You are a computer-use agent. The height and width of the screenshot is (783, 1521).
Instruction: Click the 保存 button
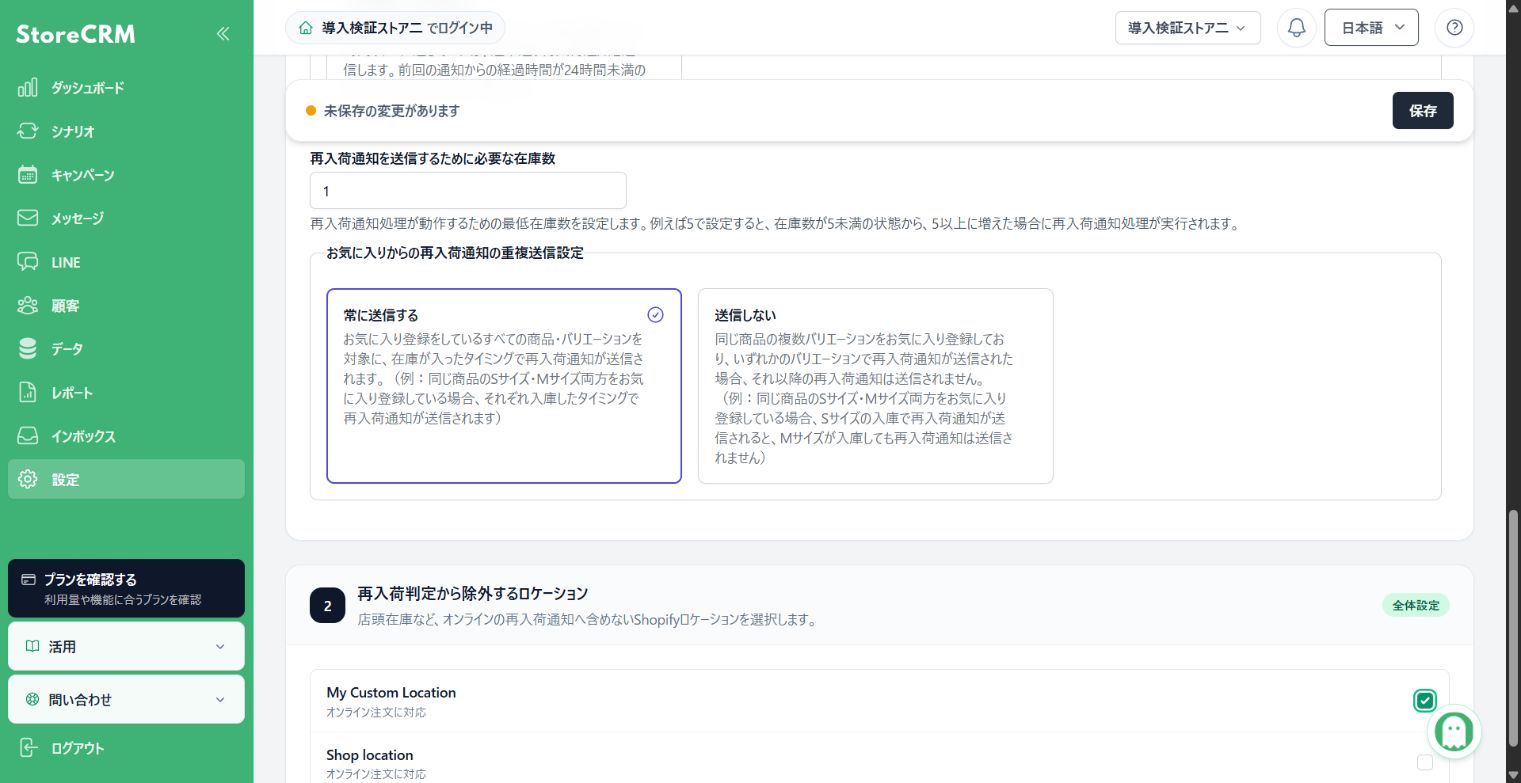(1423, 110)
